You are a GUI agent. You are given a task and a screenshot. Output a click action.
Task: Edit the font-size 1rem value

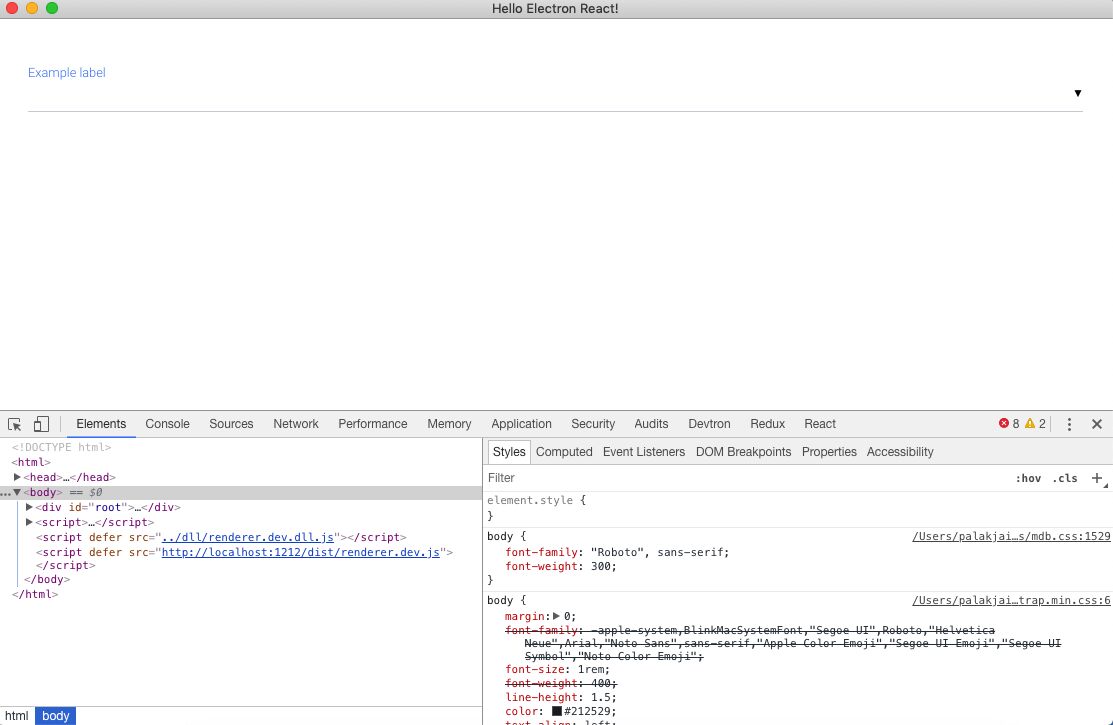pos(593,670)
